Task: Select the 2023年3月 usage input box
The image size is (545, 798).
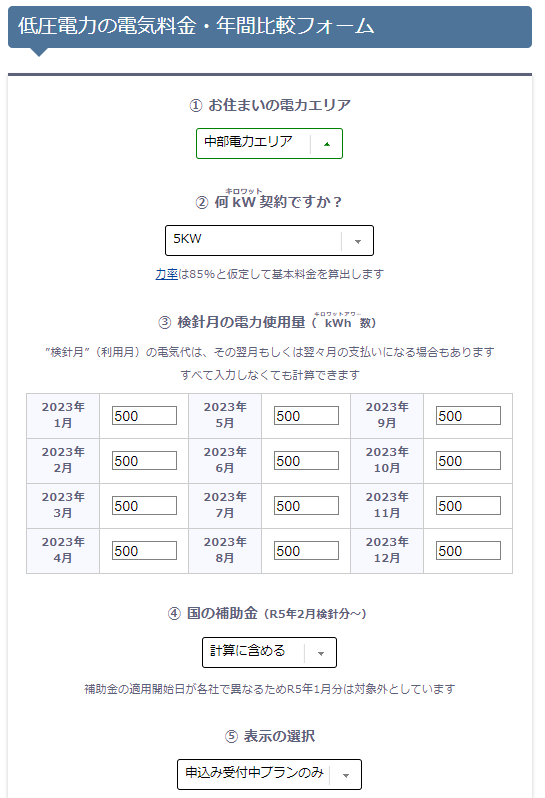Action: pos(145,506)
